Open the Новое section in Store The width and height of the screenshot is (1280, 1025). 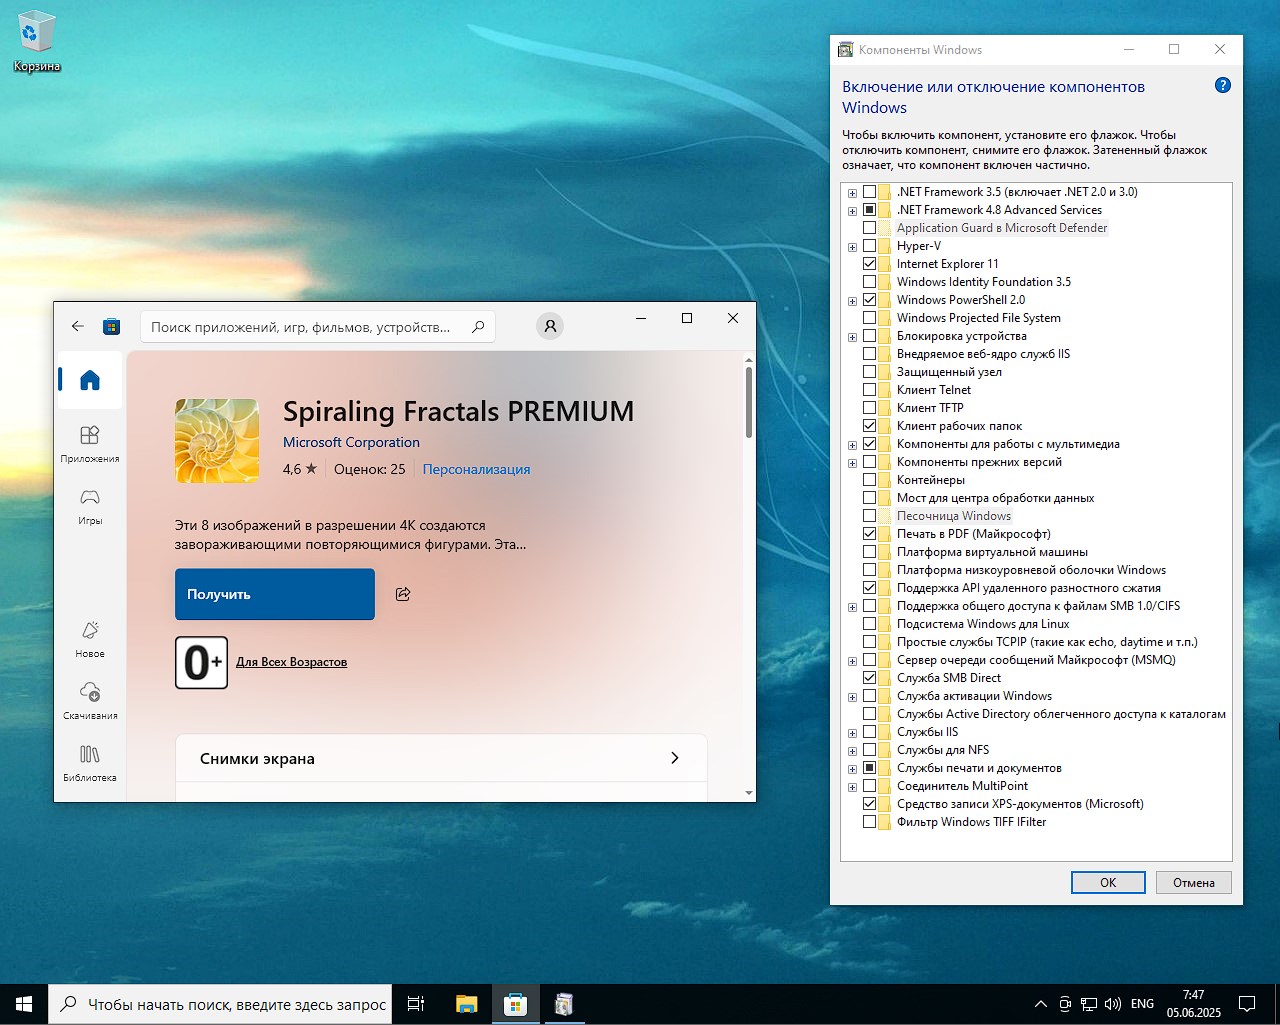(x=90, y=639)
